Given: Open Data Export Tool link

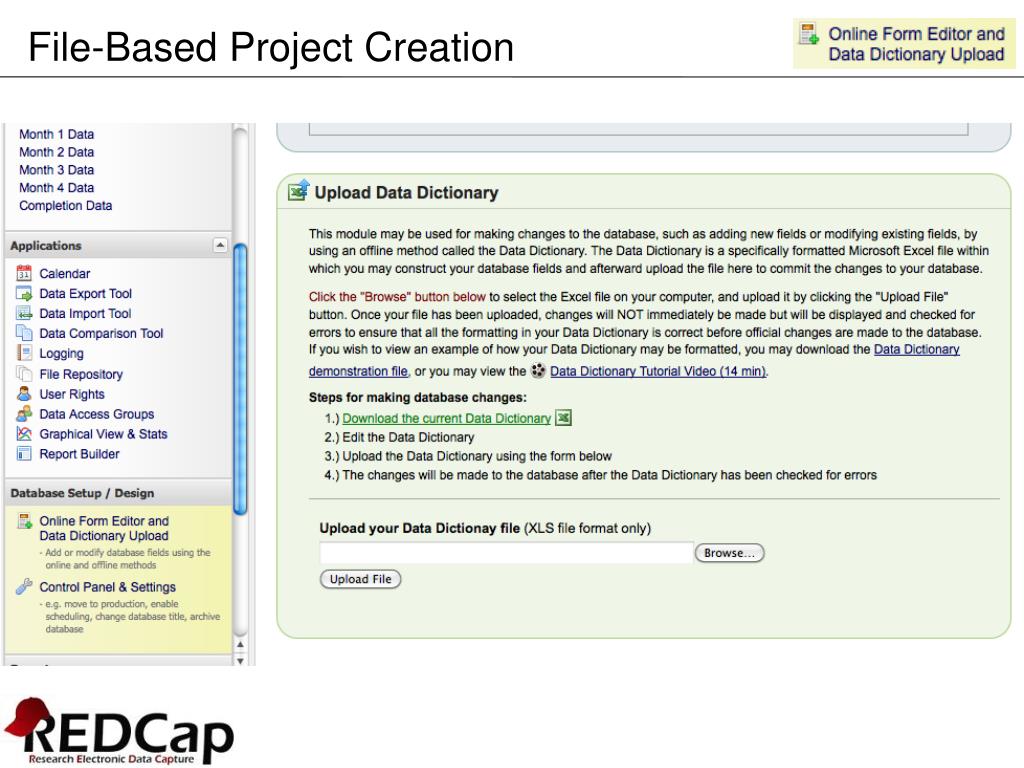Looking at the screenshot, I should 86,294.
